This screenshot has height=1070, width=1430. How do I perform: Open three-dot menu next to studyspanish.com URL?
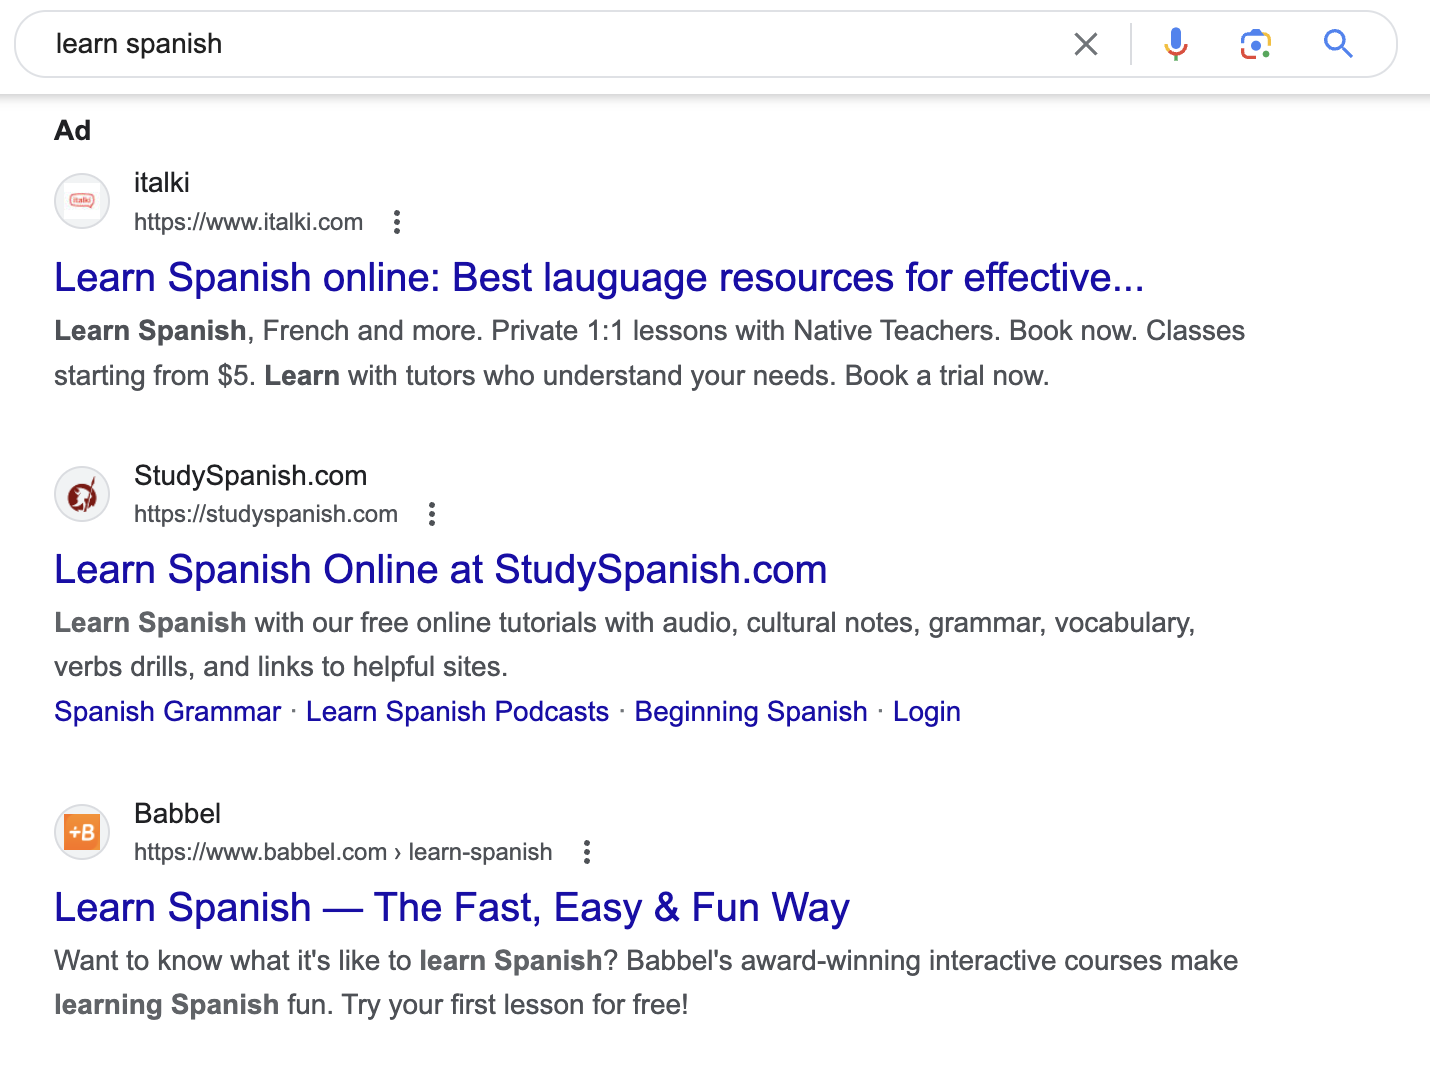click(x=432, y=514)
